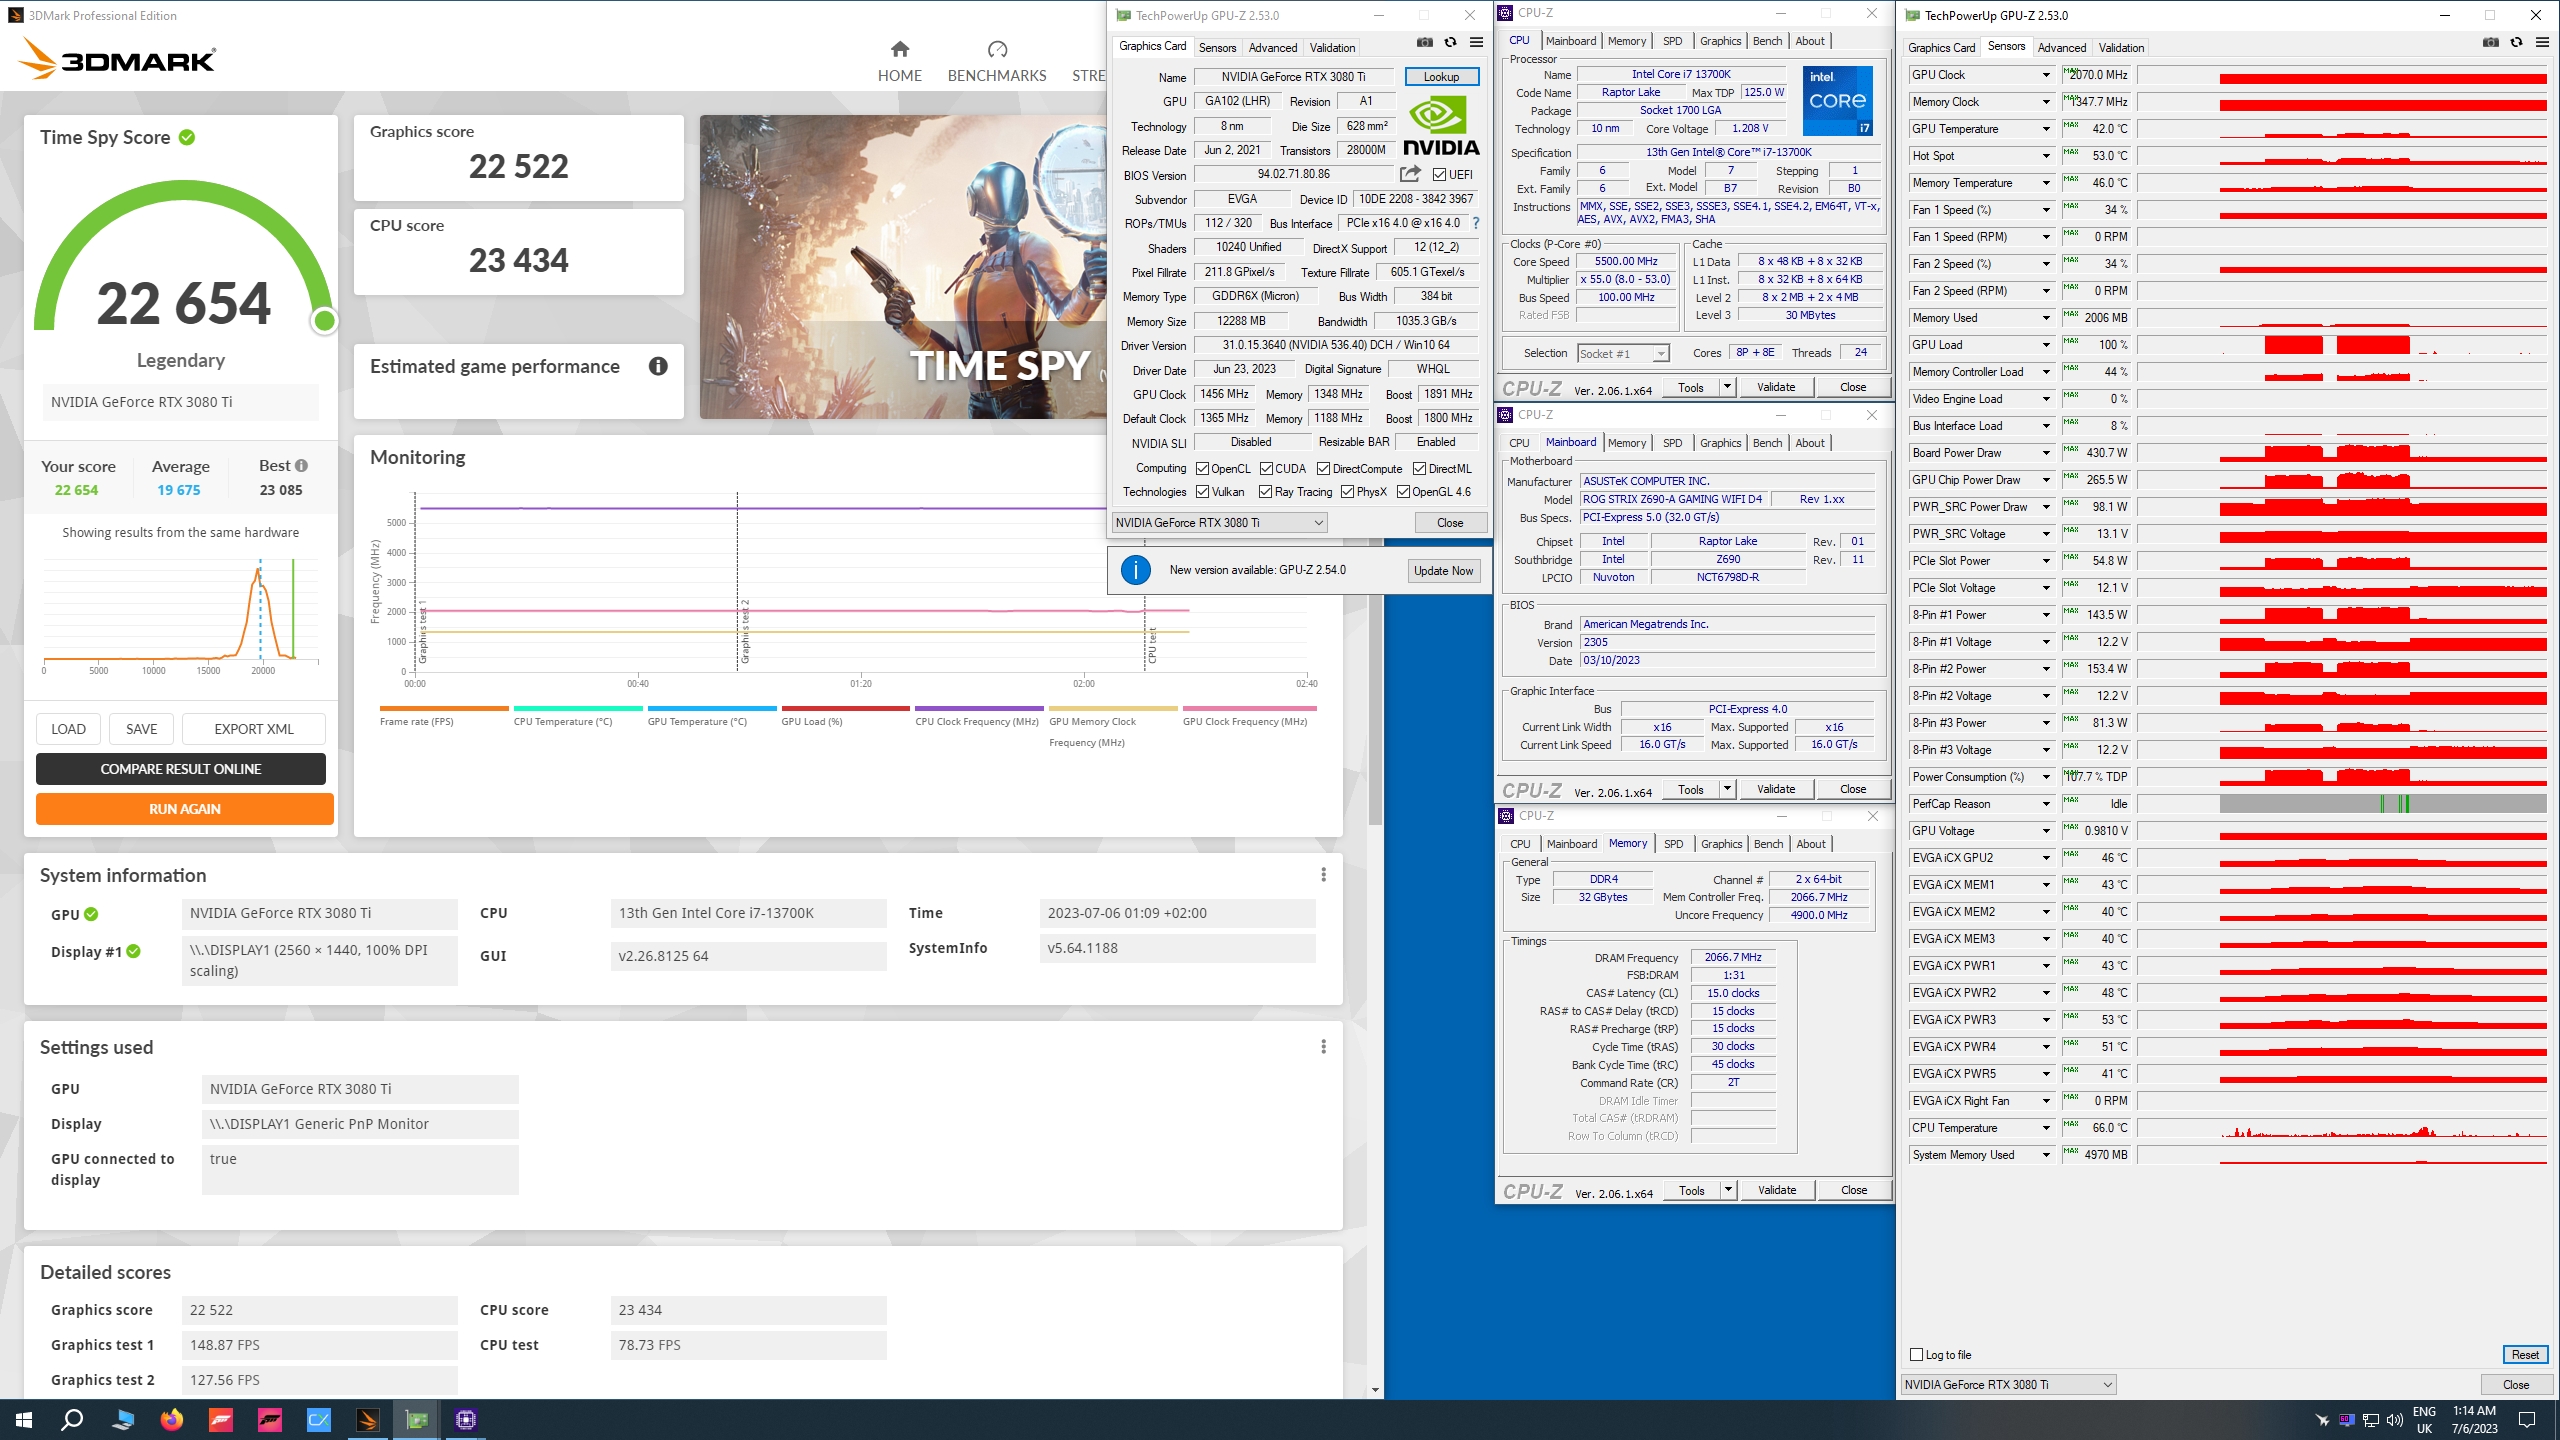
Task: Click the 3DMark logo
Action: [x=117, y=59]
